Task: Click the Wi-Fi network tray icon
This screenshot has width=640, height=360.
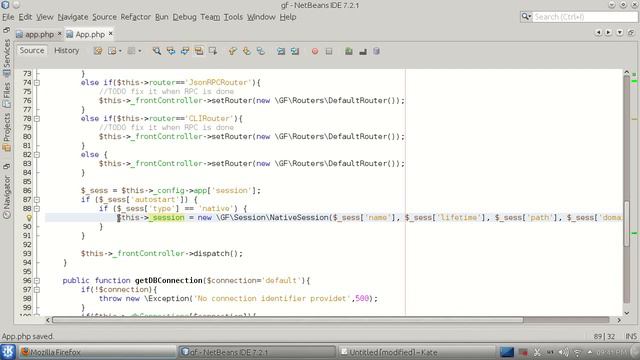Action: (x=577, y=352)
